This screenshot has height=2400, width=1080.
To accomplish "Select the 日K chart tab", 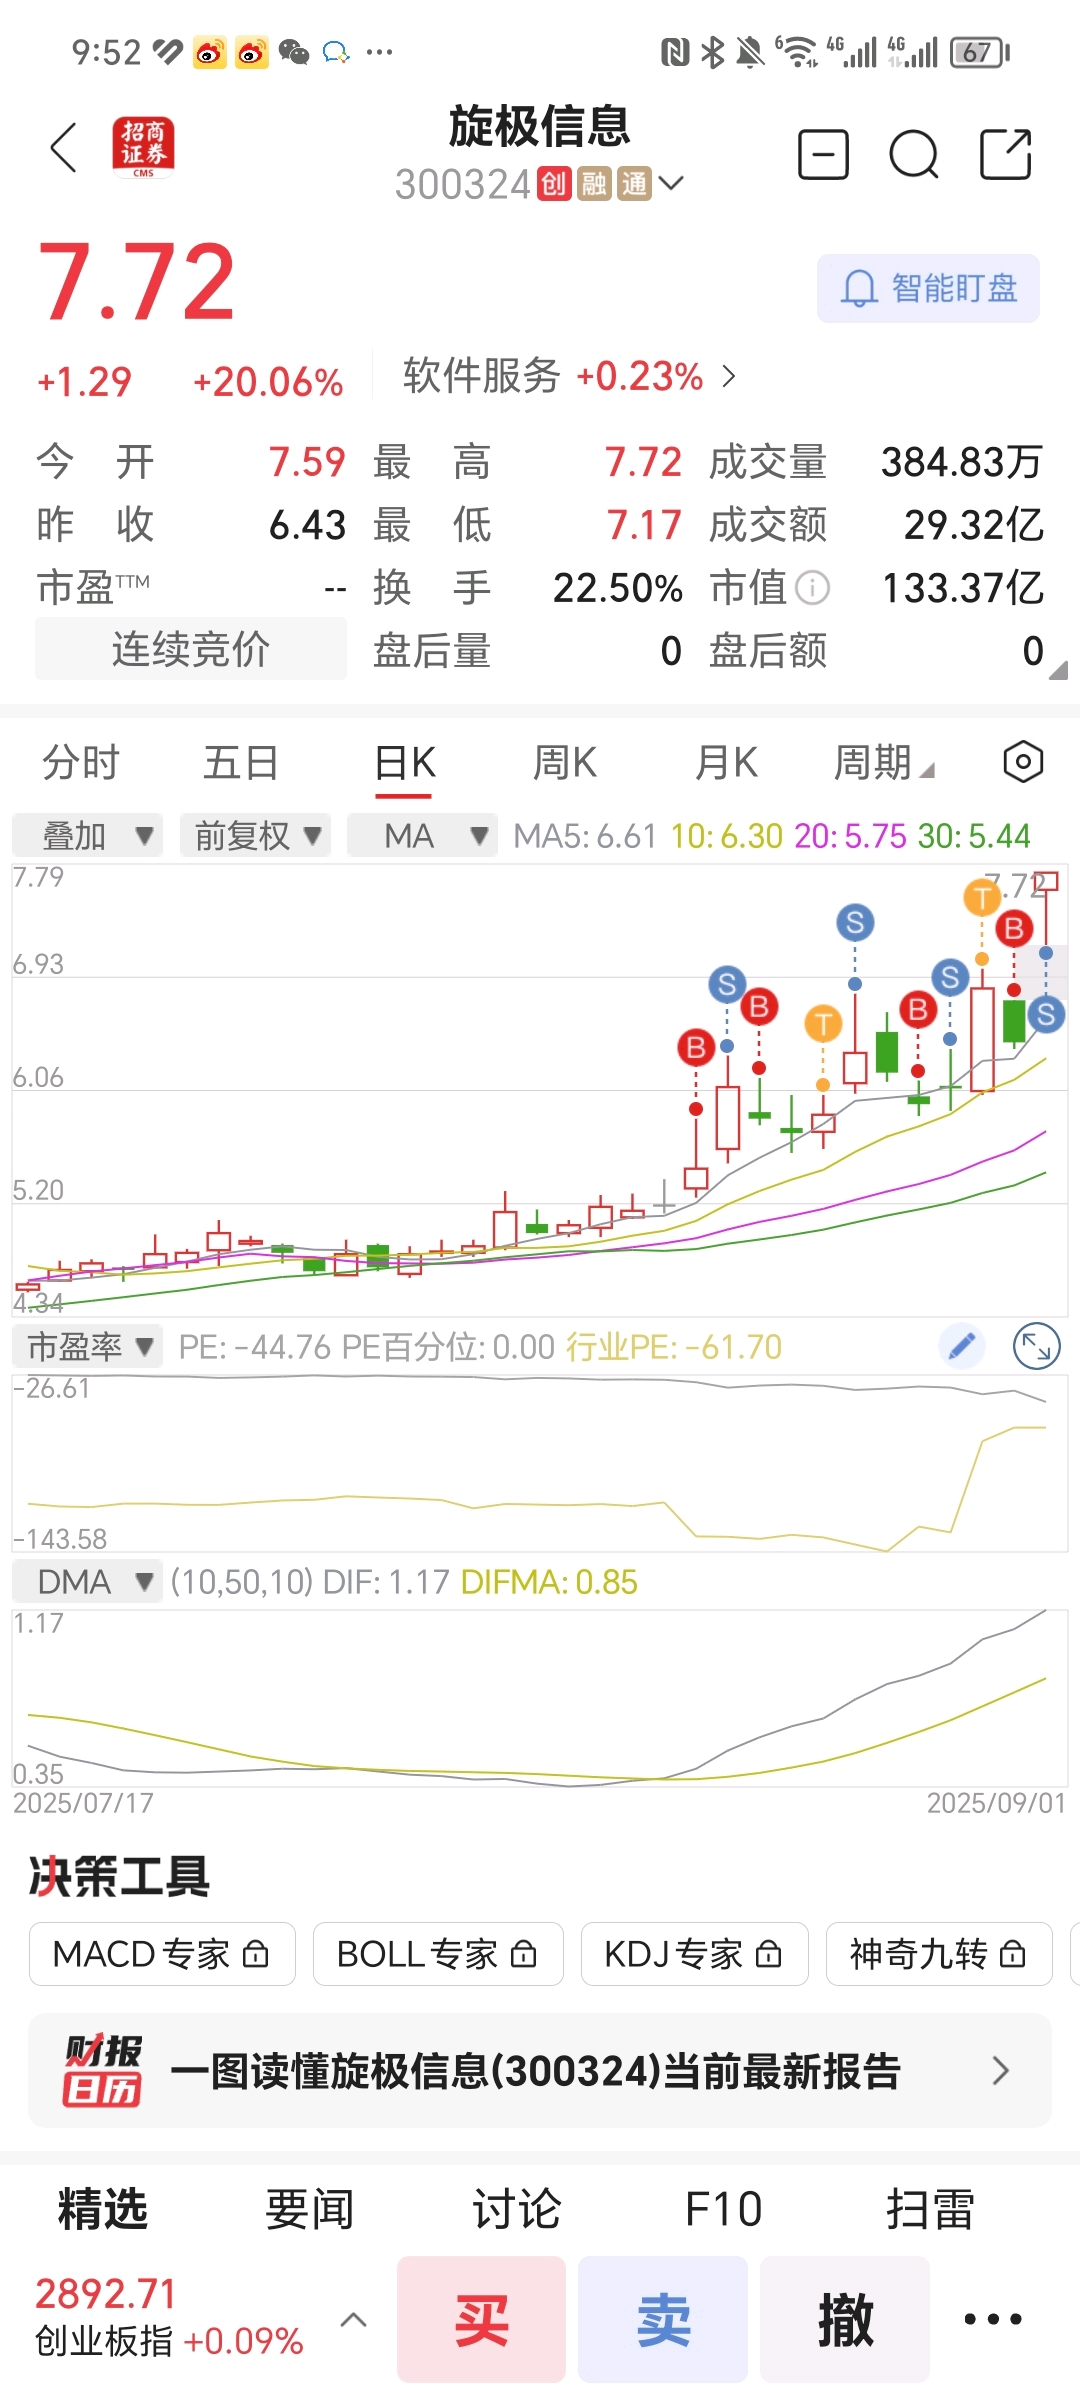I will [404, 763].
